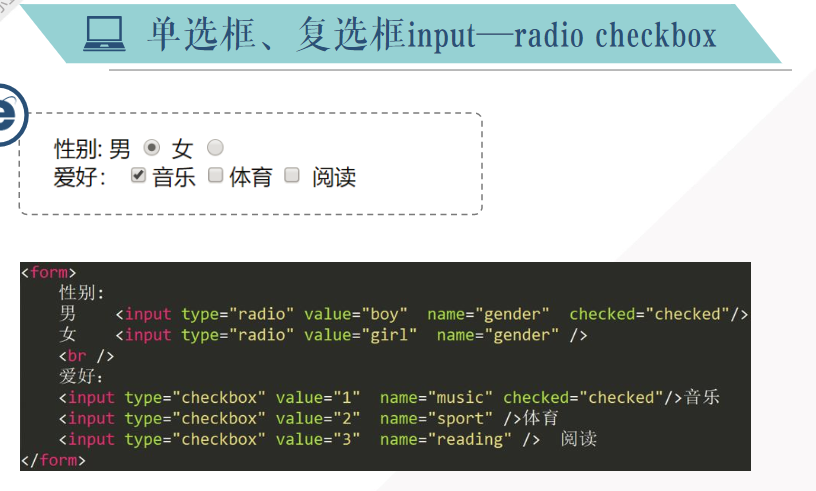
Task: Click the <br /> tag in code
Action: pos(86,356)
